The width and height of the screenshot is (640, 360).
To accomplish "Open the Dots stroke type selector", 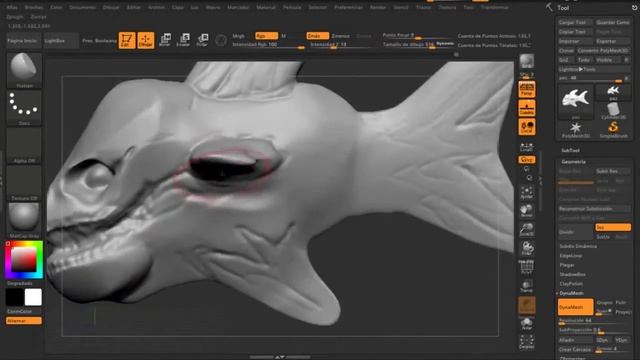I will coord(24,107).
